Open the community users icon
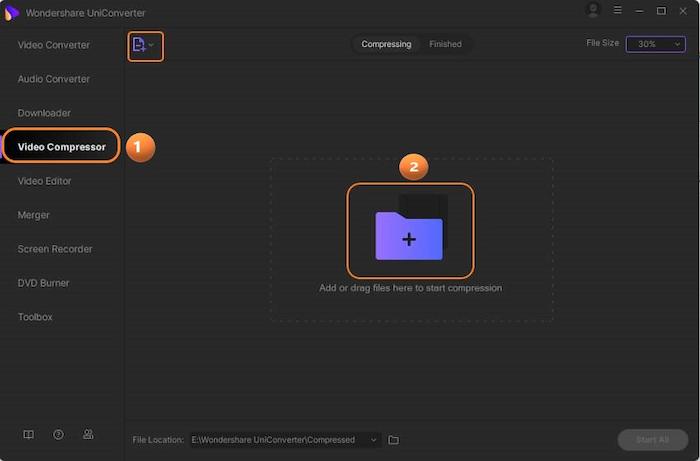The height and width of the screenshot is (461, 700). 88,435
